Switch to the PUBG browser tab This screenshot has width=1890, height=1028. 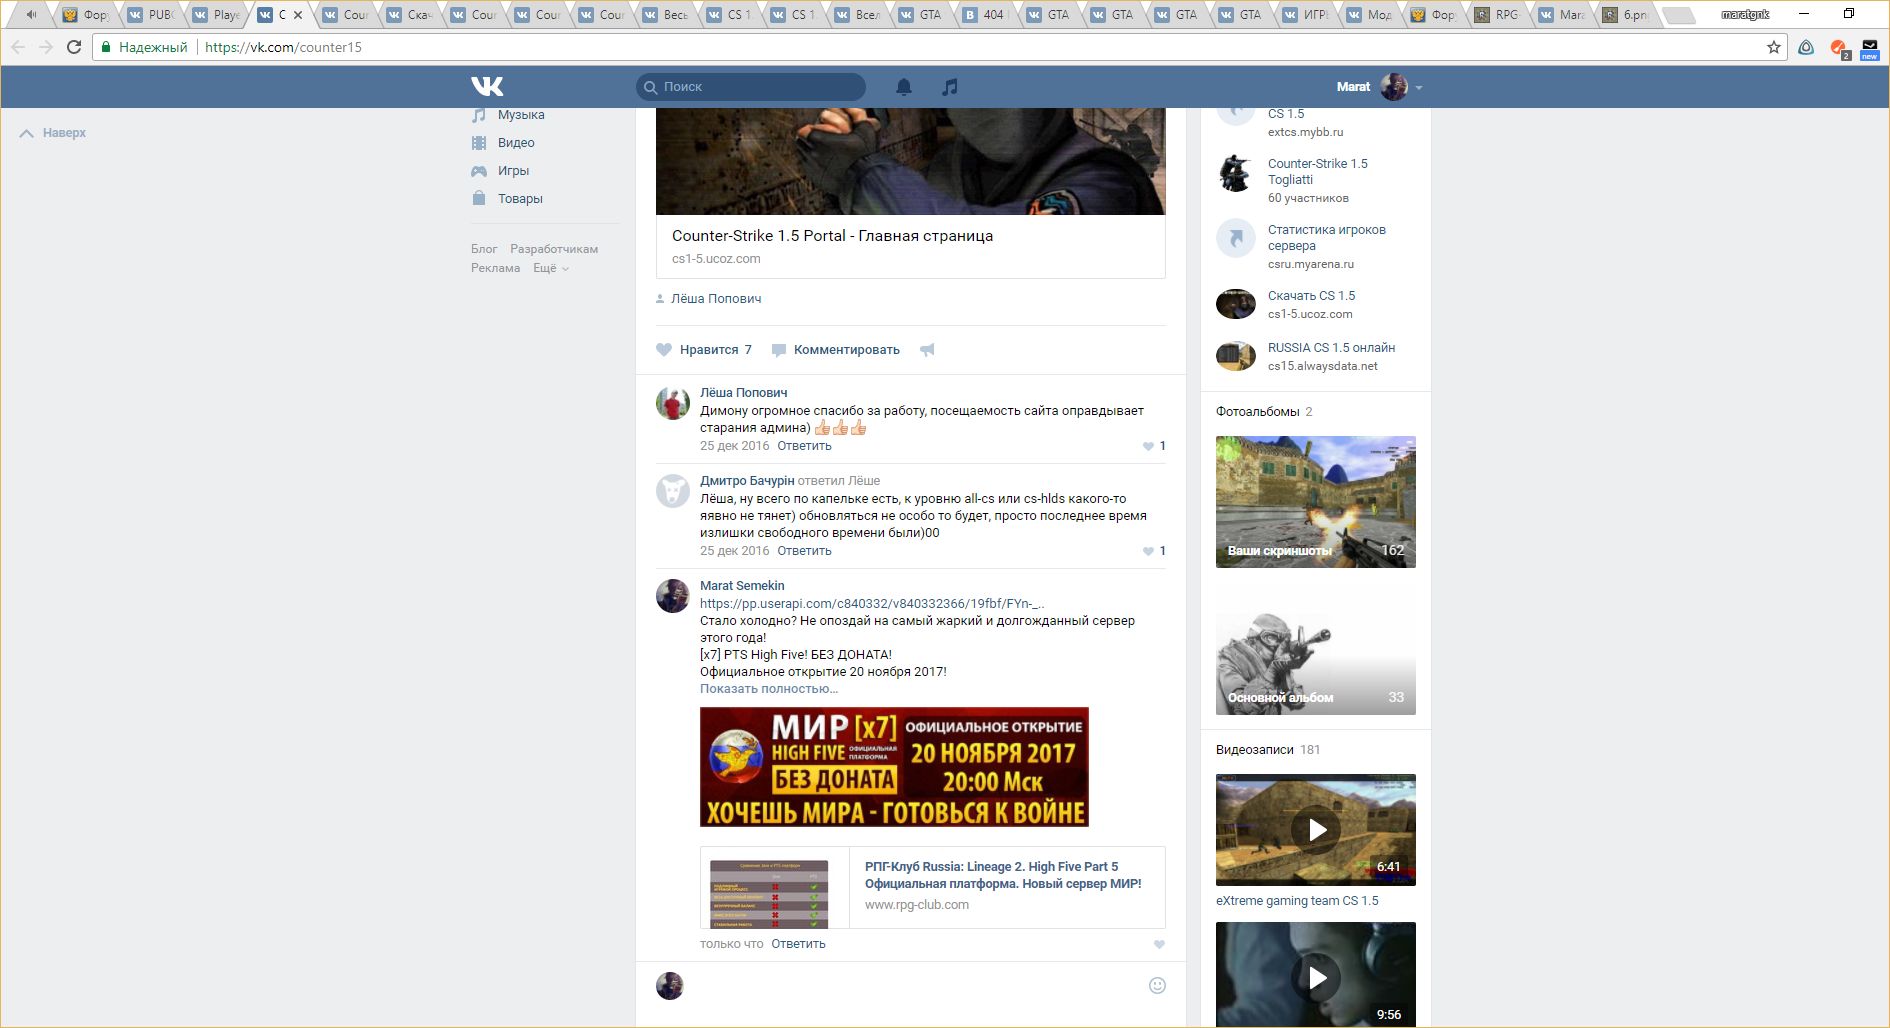pos(152,15)
